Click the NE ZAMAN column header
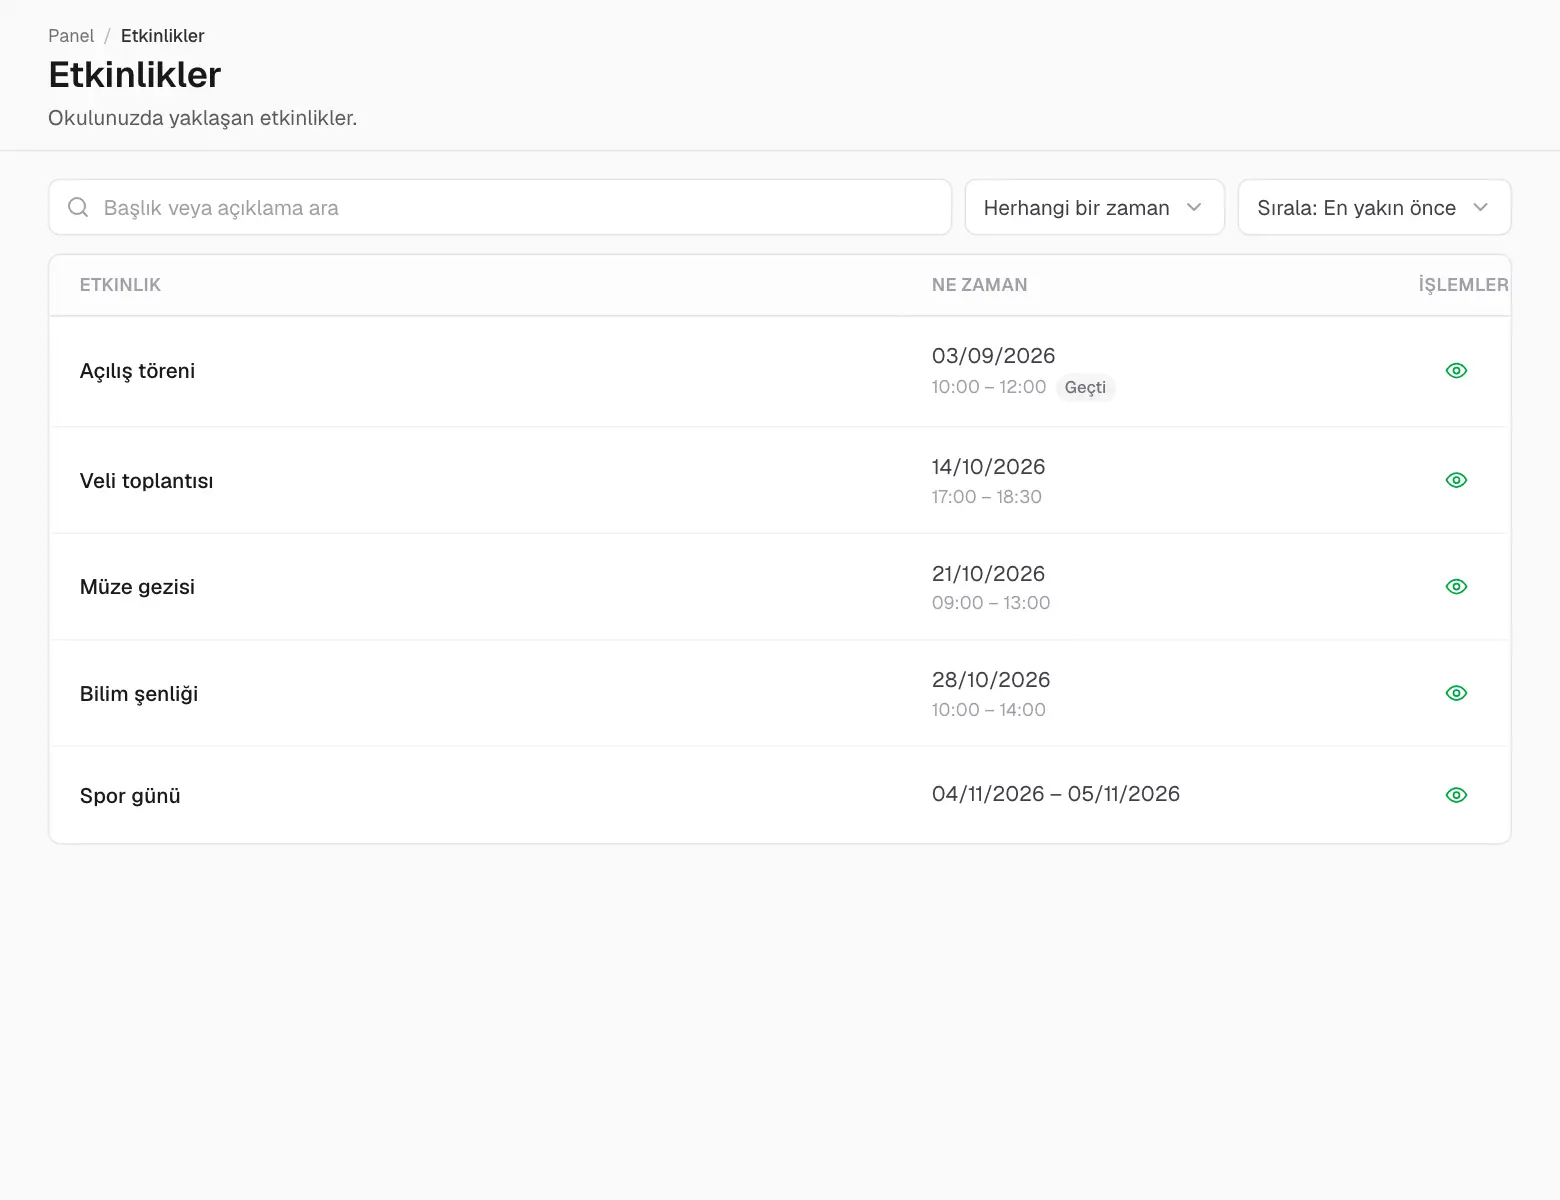1560x1200 pixels. coord(979,285)
